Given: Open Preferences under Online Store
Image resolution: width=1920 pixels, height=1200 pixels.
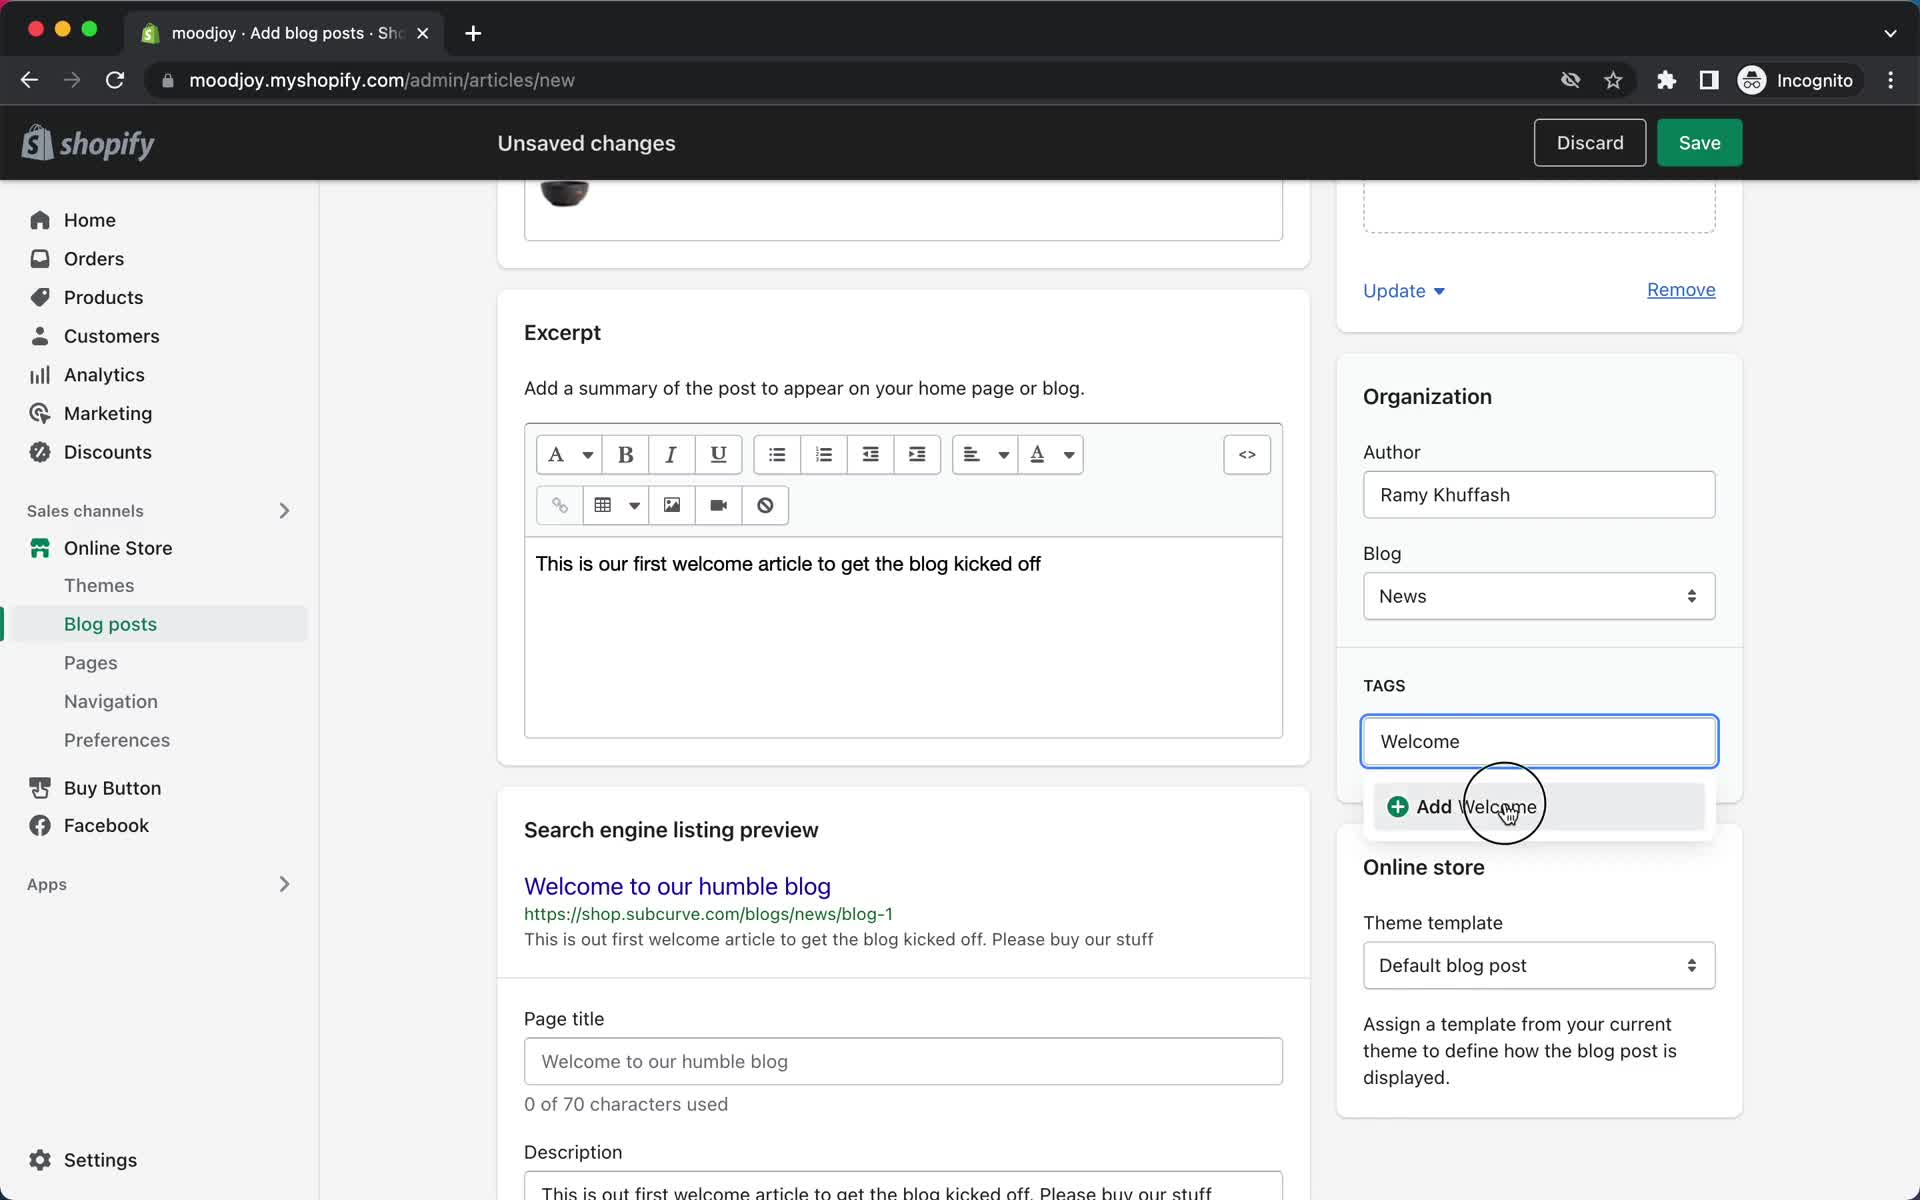Looking at the screenshot, I should tap(117, 740).
